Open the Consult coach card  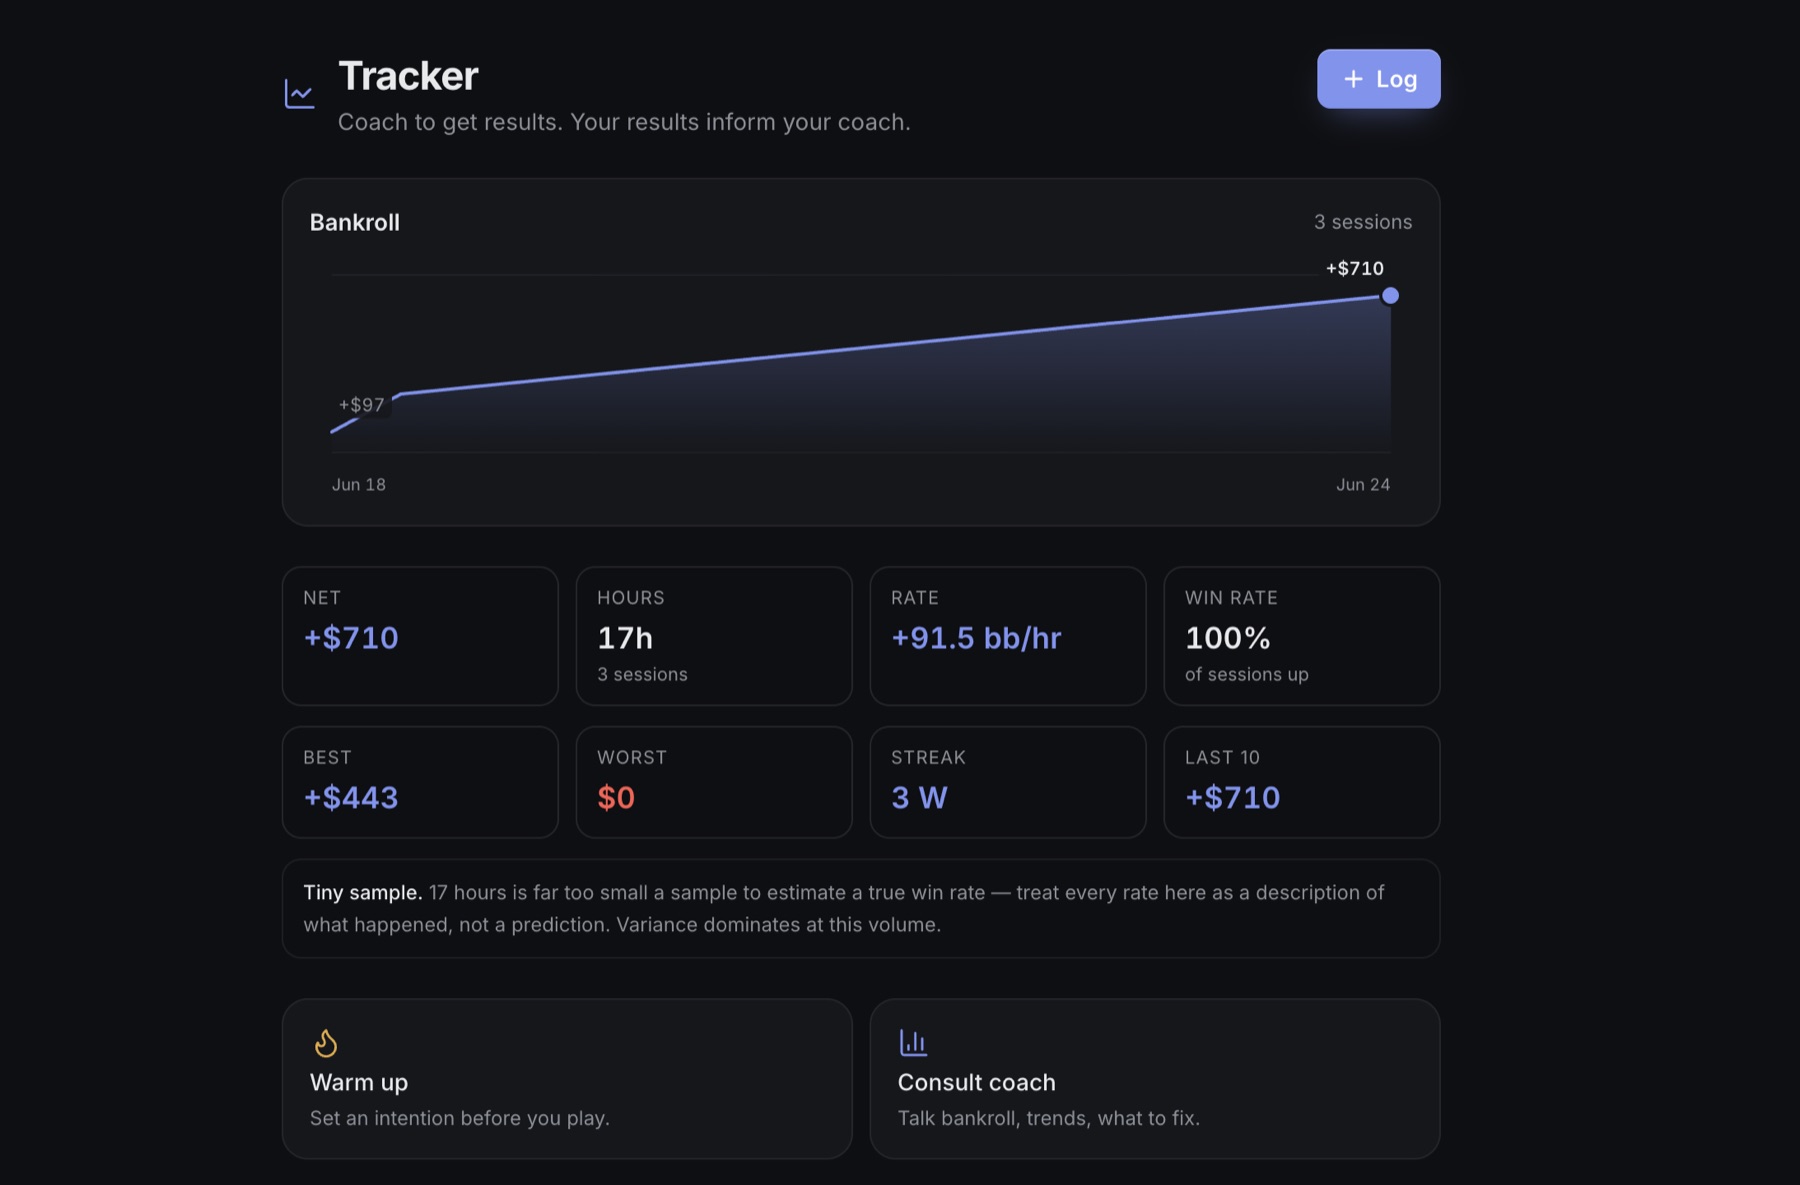tap(1155, 1079)
